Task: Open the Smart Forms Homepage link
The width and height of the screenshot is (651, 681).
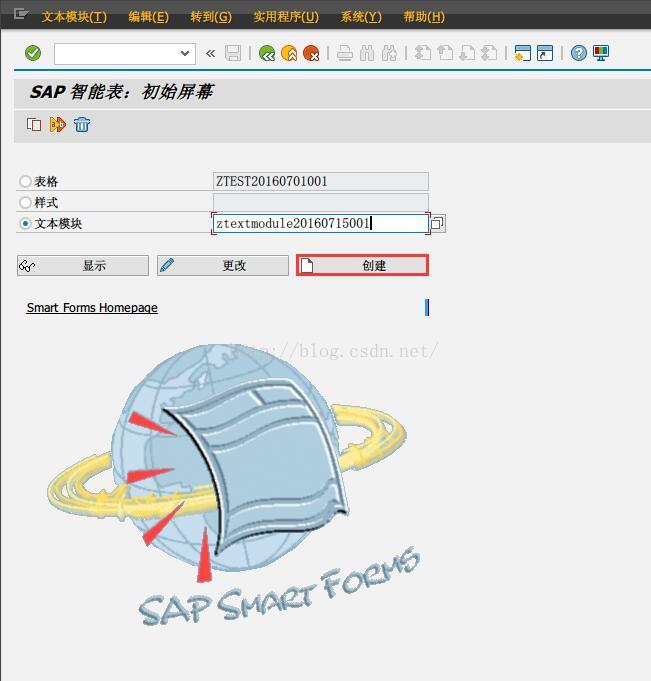Action: (92, 307)
